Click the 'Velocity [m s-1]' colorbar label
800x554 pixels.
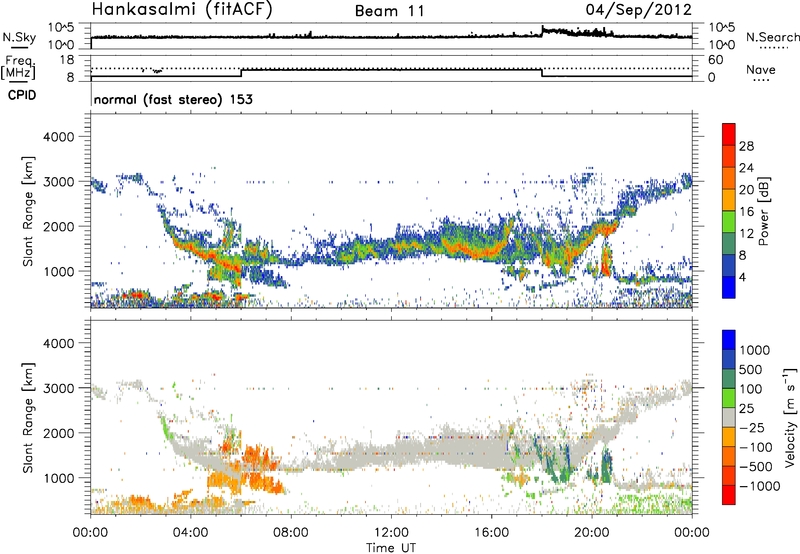pyautogui.click(x=790, y=417)
